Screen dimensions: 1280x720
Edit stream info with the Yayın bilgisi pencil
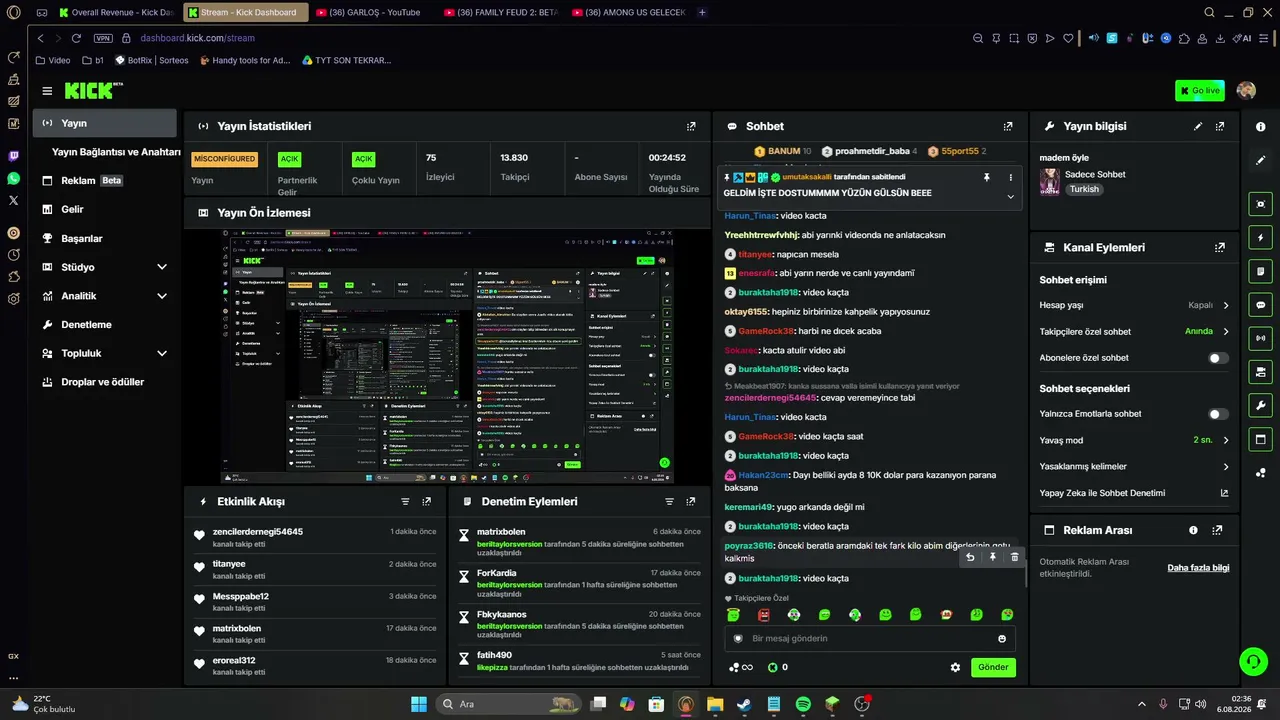1198,127
